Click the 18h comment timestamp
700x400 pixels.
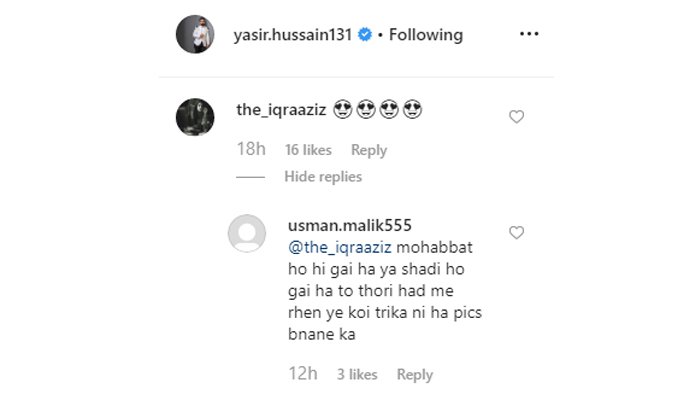point(250,150)
